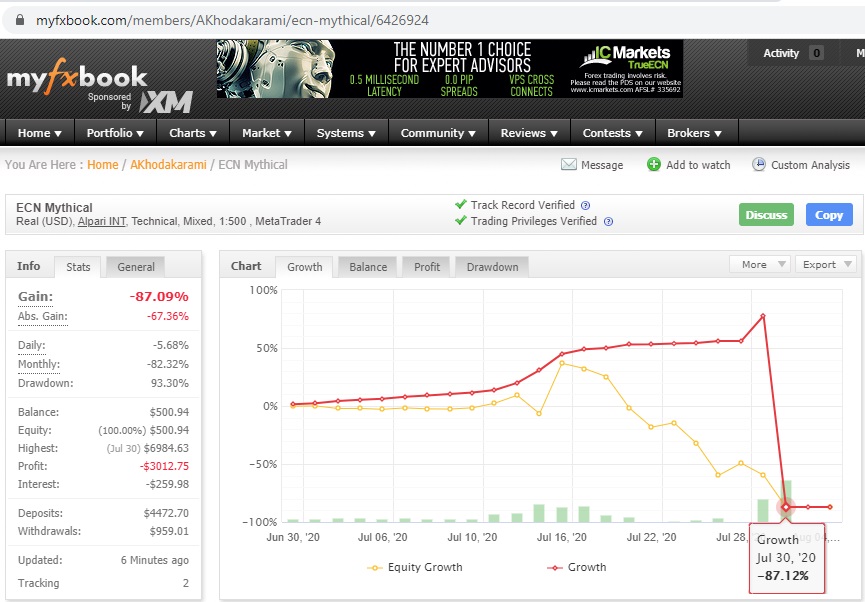The image size is (865, 602).
Task: Click the padlock icon in address bar
Action: click(20, 20)
